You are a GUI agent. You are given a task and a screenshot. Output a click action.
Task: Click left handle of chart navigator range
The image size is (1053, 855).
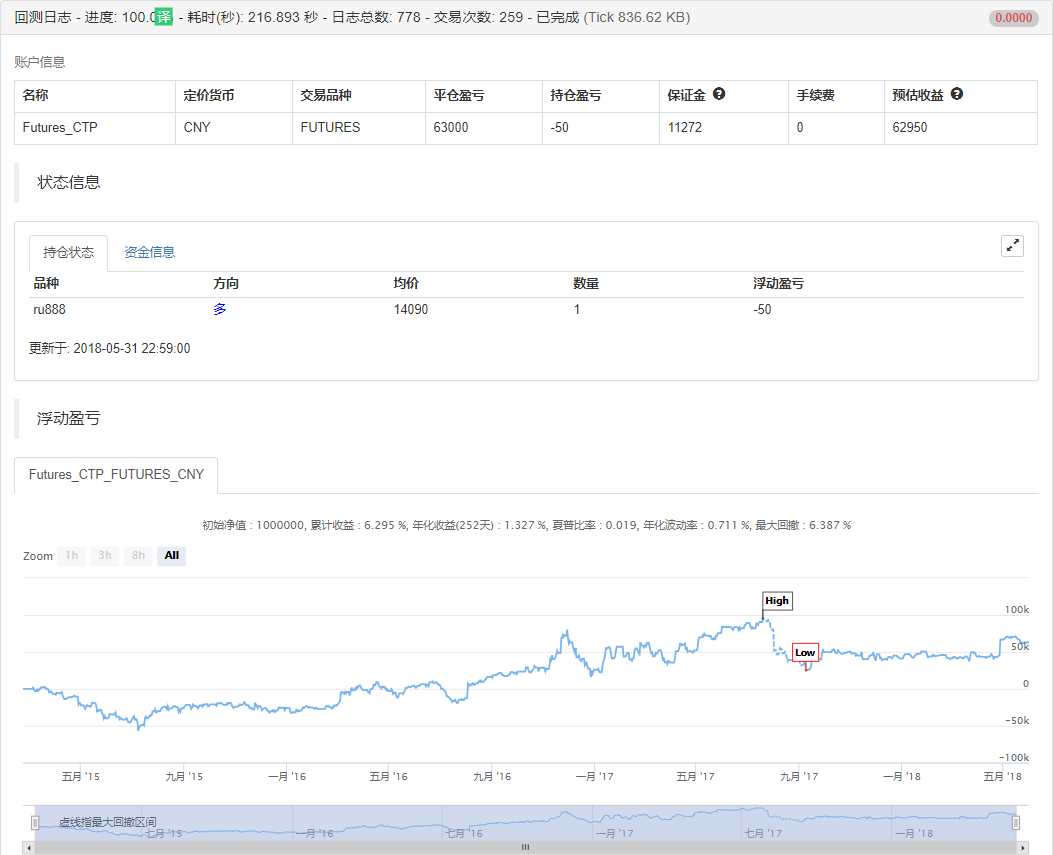[x=35, y=822]
